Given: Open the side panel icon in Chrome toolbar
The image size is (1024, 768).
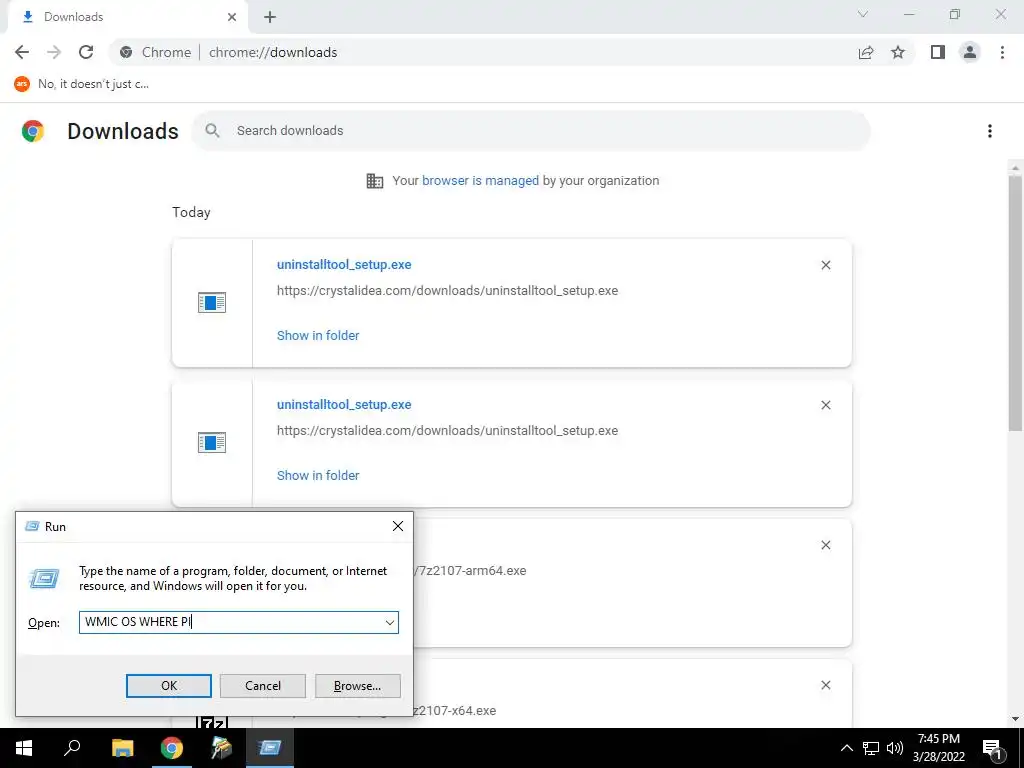Looking at the screenshot, I should point(938,52).
